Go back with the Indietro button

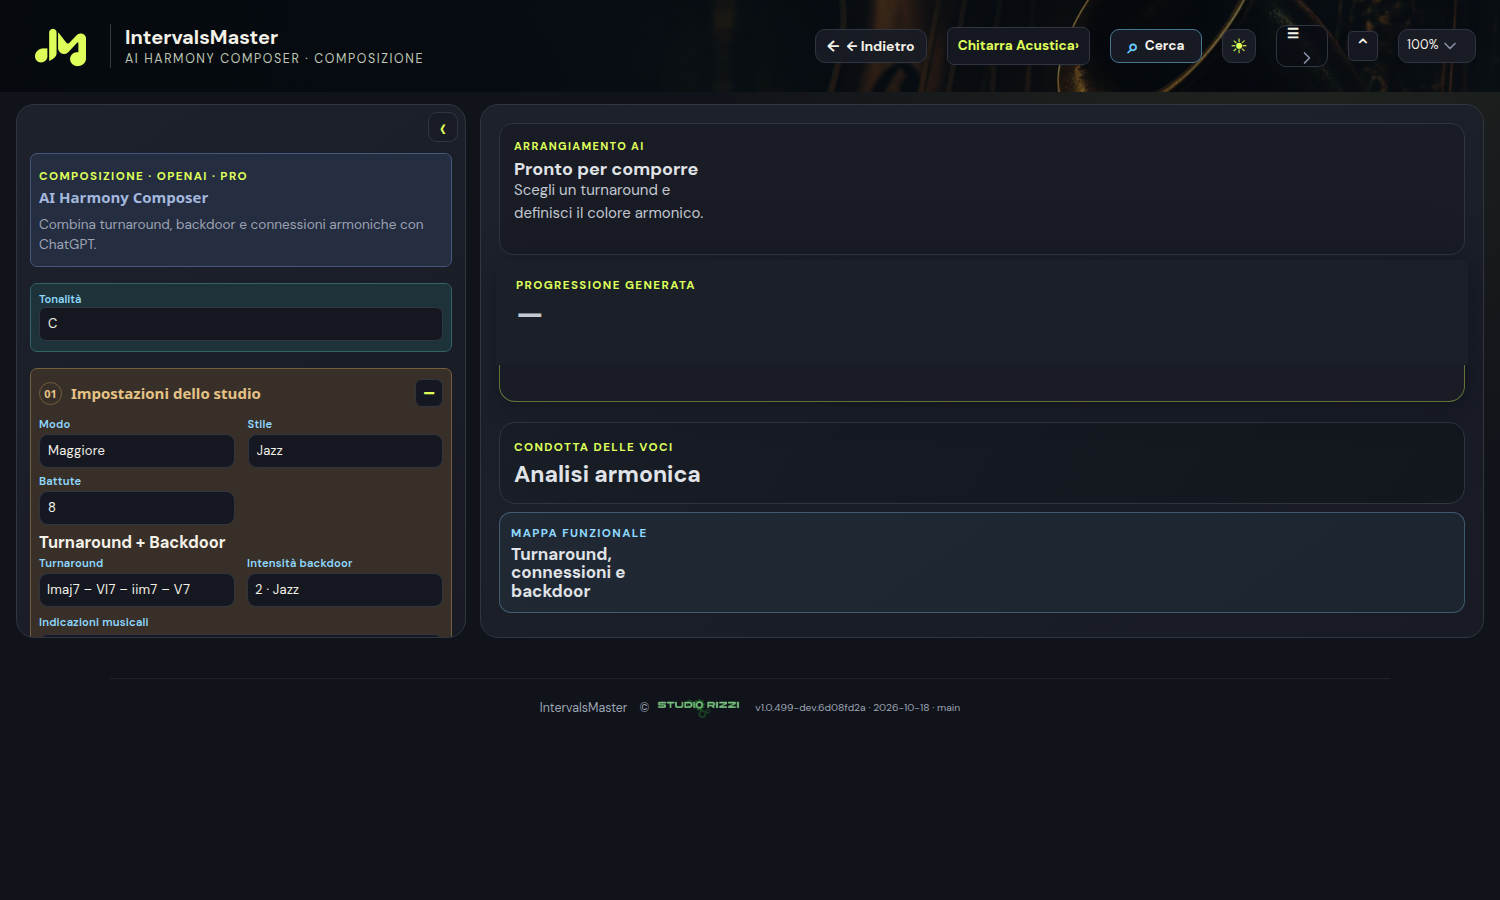point(871,46)
